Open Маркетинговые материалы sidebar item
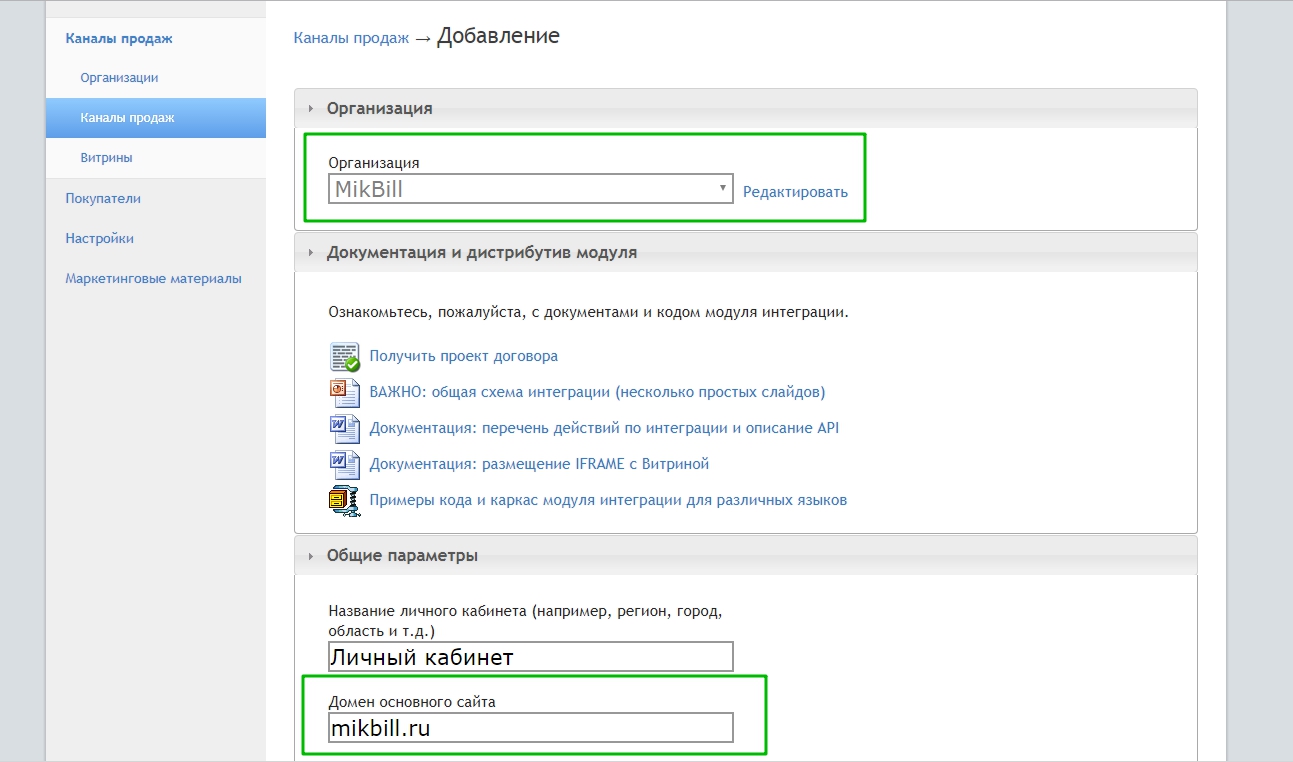The height and width of the screenshot is (762, 1293). coord(153,279)
